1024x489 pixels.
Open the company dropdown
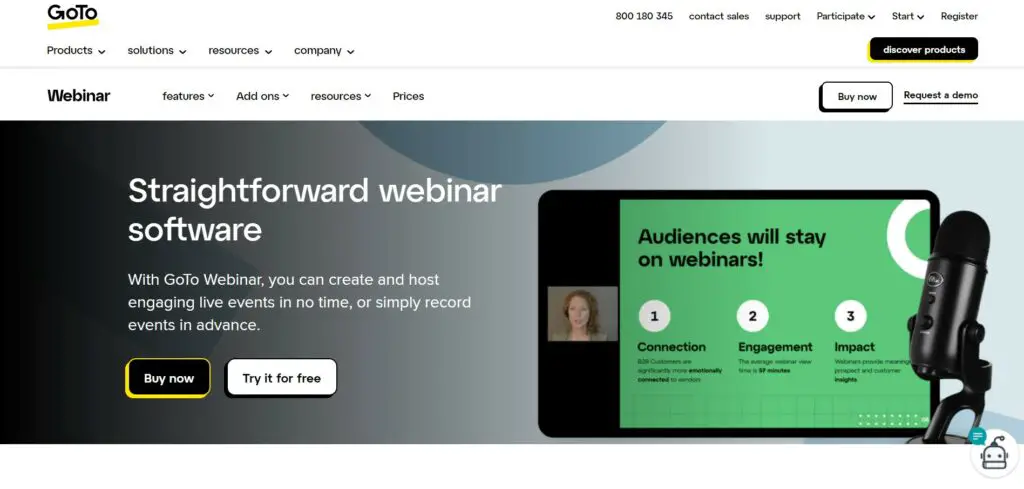point(324,50)
